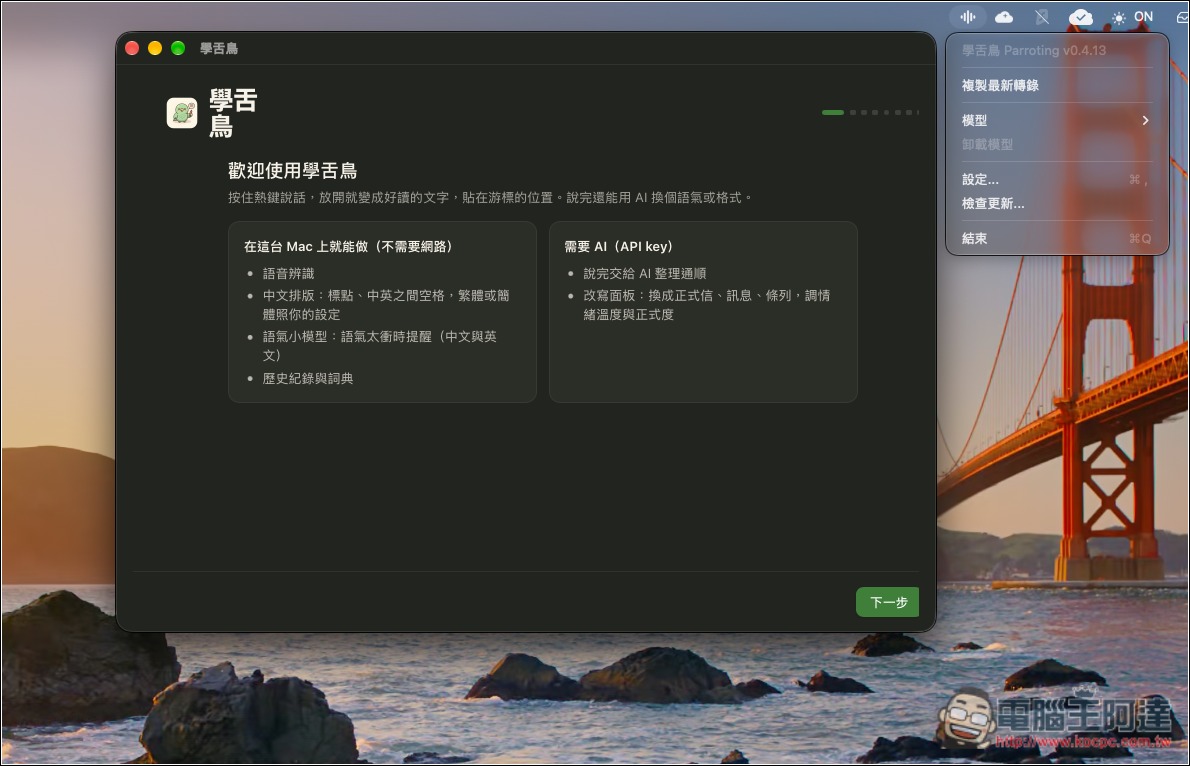Close the 學舌鳥 window with red button
The width and height of the screenshot is (1190, 766).
132,49
